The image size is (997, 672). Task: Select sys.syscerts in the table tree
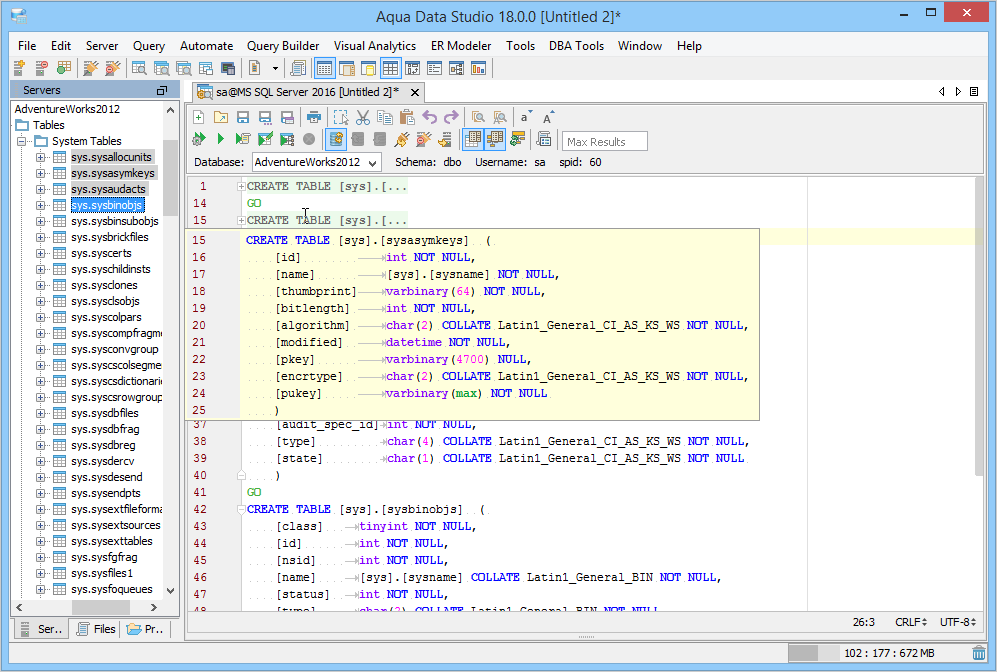(x=101, y=253)
